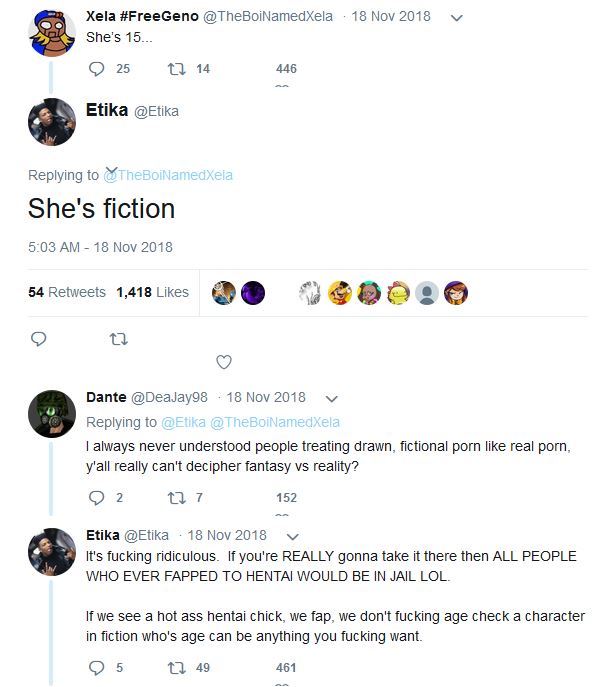This screenshot has width=611, height=687.
Task: Click the 18 Nov 2018 timestamp on Dante's tweet
Action: click(266, 397)
